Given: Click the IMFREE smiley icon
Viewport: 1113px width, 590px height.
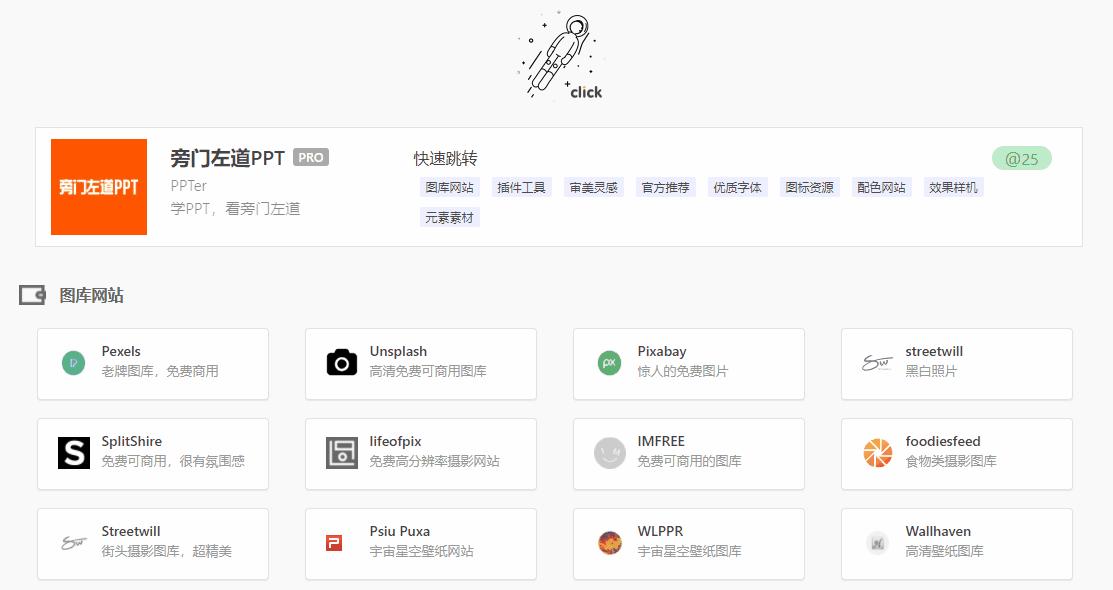Looking at the screenshot, I should point(609,453).
